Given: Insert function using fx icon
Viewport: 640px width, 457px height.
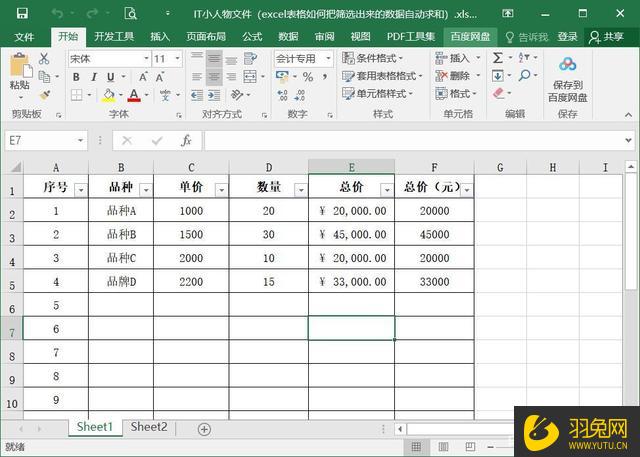Looking at the screenshot, I should pyautogui.click(x=186, y=141).
